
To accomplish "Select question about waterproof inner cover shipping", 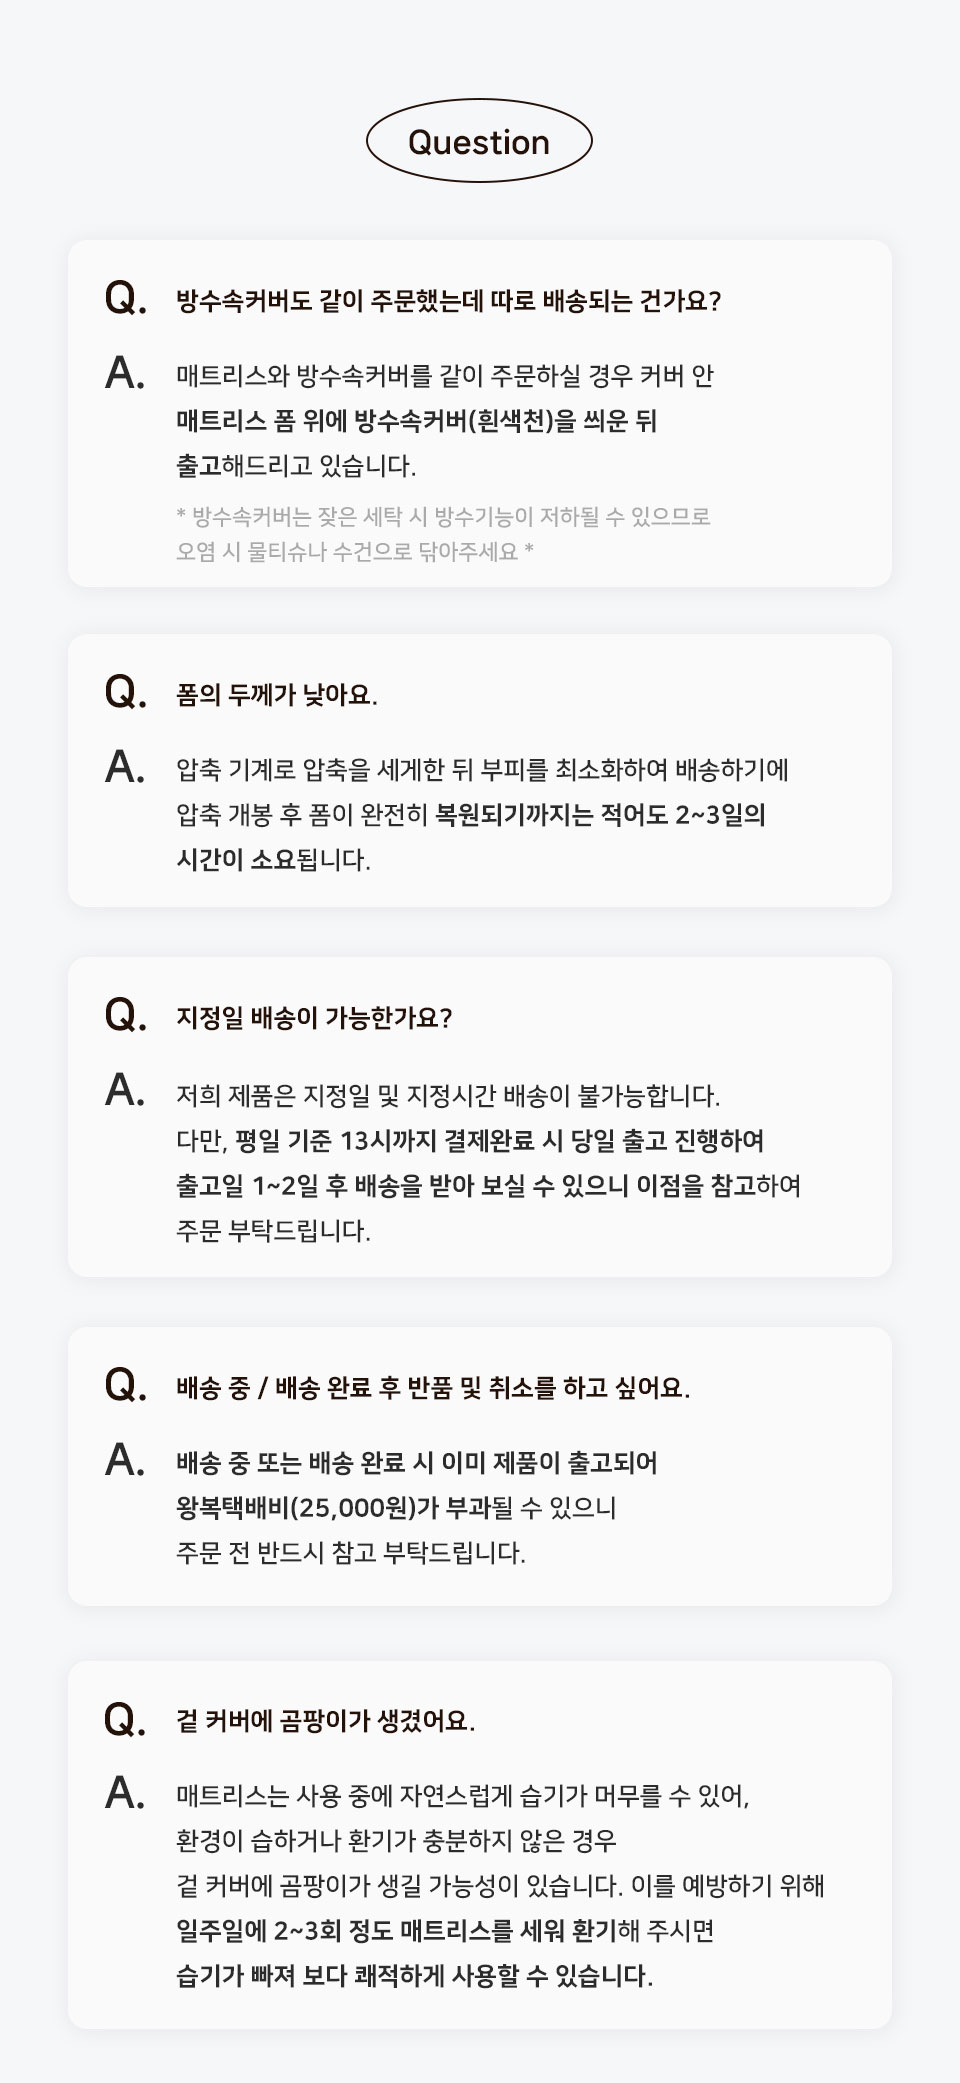I will (x=448, y=300).
